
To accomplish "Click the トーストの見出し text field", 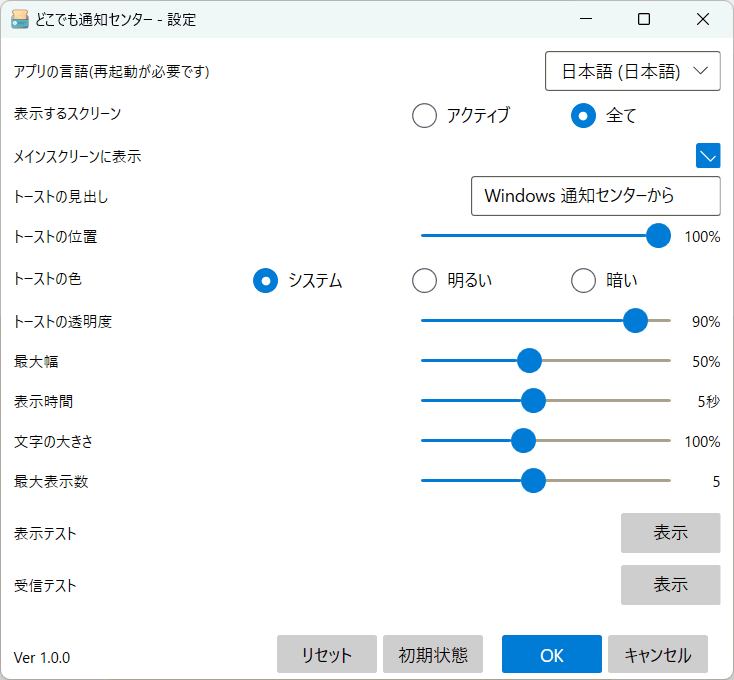I will (x=595, y=196).
